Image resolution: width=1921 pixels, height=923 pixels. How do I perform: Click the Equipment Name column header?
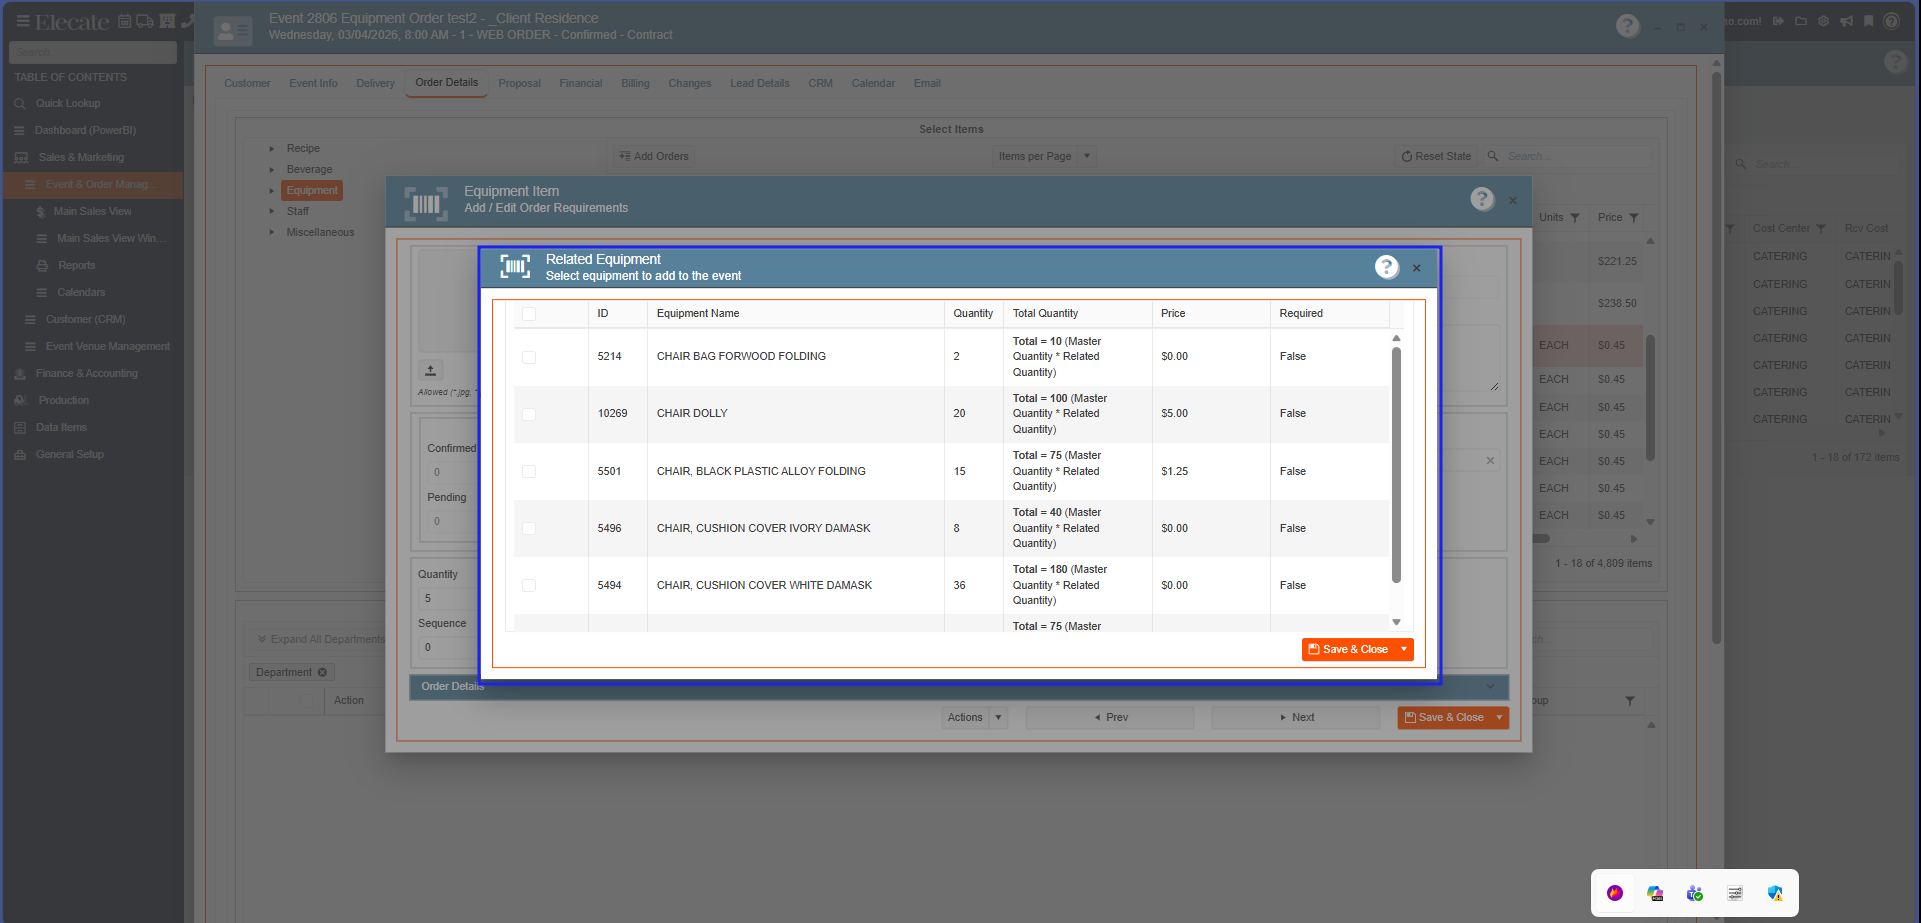coord(698,314)
